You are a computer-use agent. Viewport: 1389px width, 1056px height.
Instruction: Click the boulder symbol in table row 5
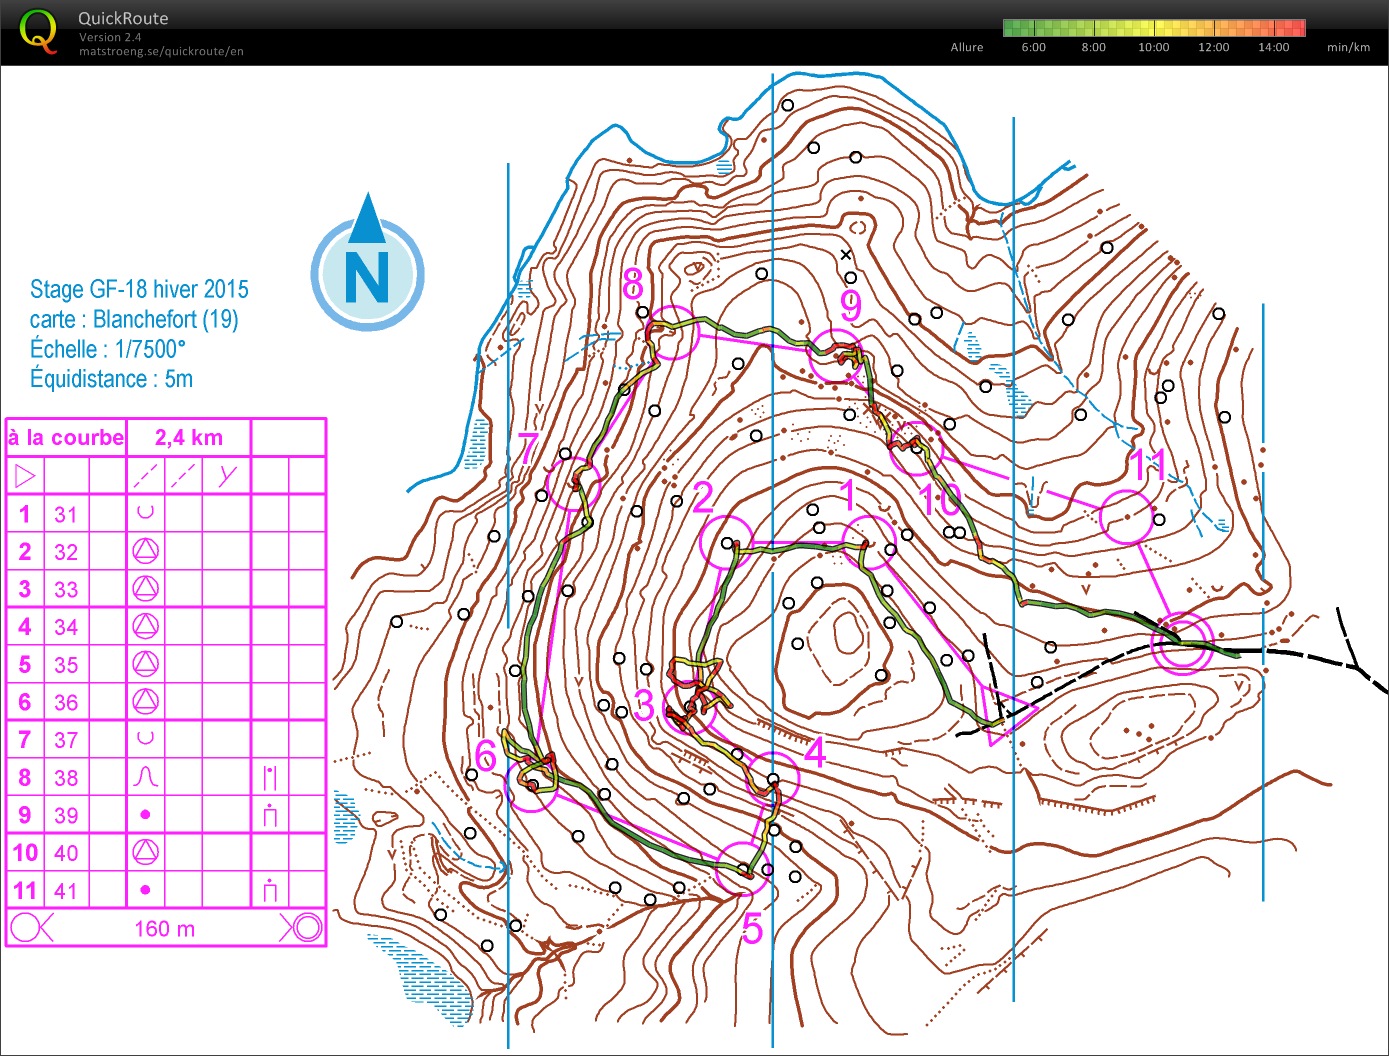coord(145,664)
